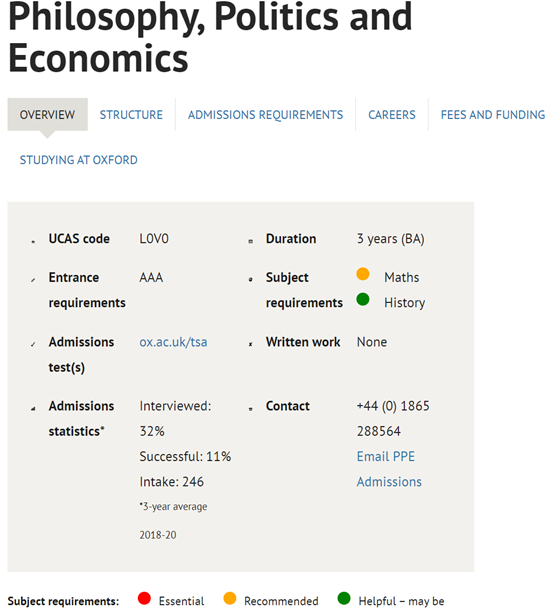This screenshot has width=547, height=614.
Task: Switch to the Structure tab
Action: [x=131, y=114]
